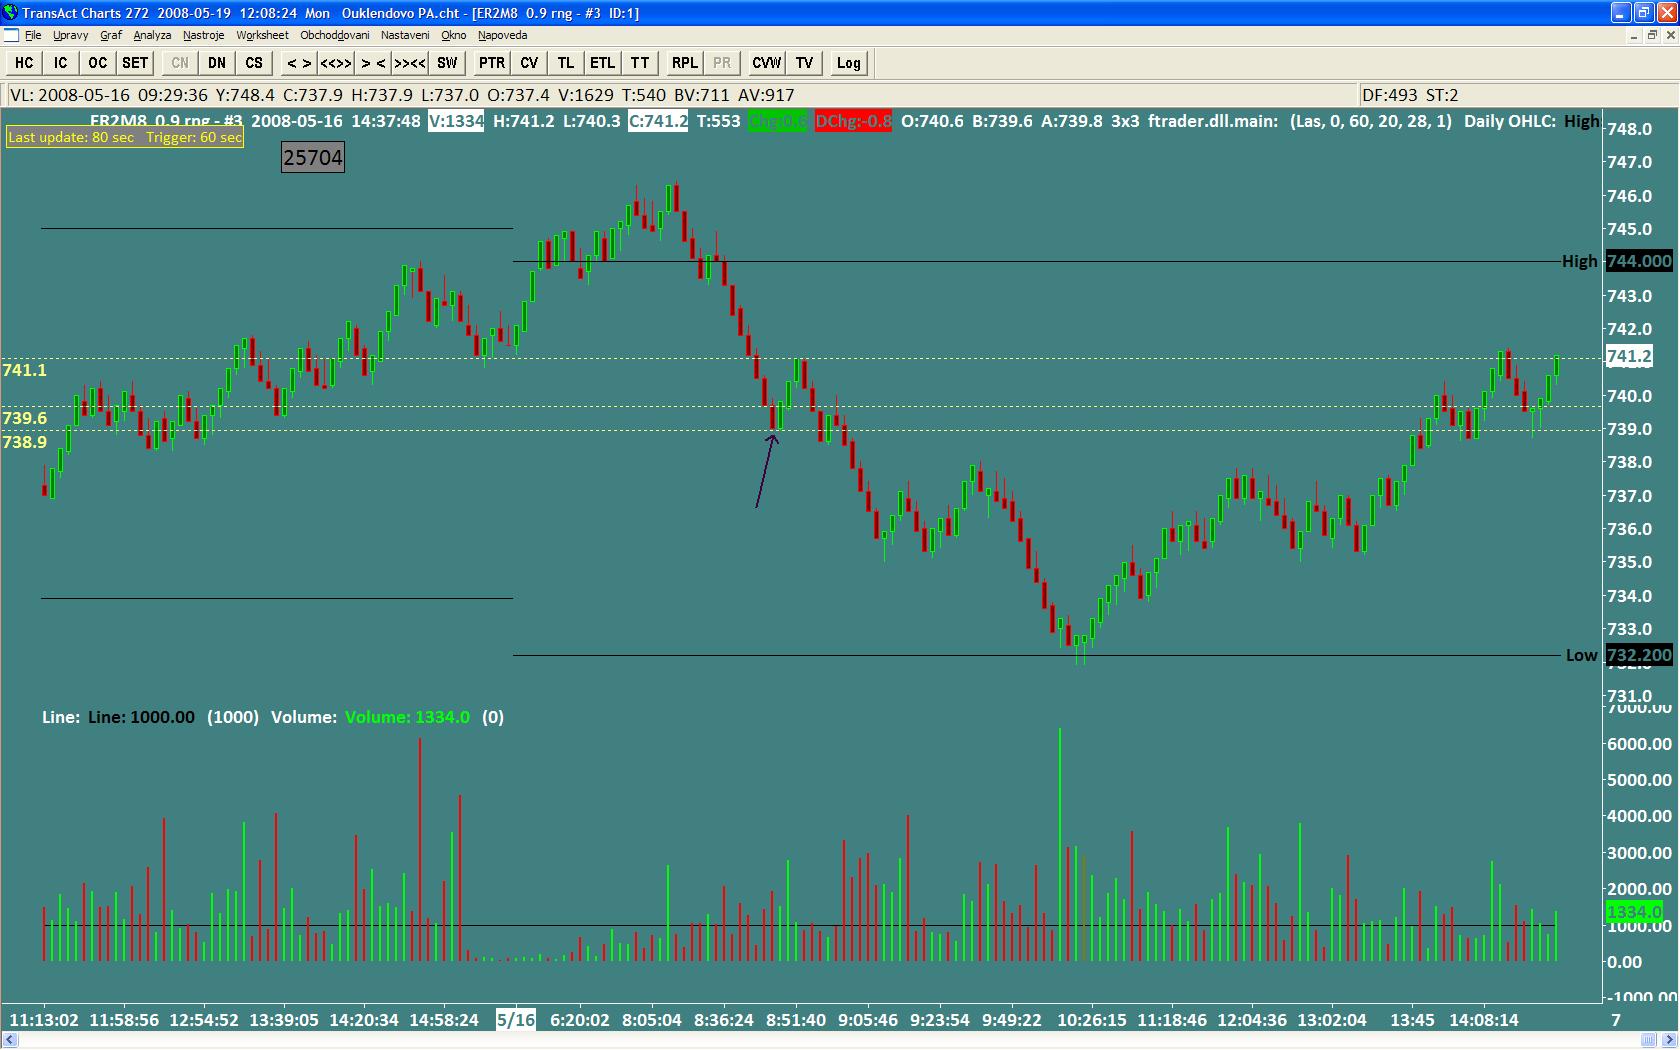Click the '>><<' strong compress toolbar button
The image size is (1680, 1050).
(x=410, y=63)
